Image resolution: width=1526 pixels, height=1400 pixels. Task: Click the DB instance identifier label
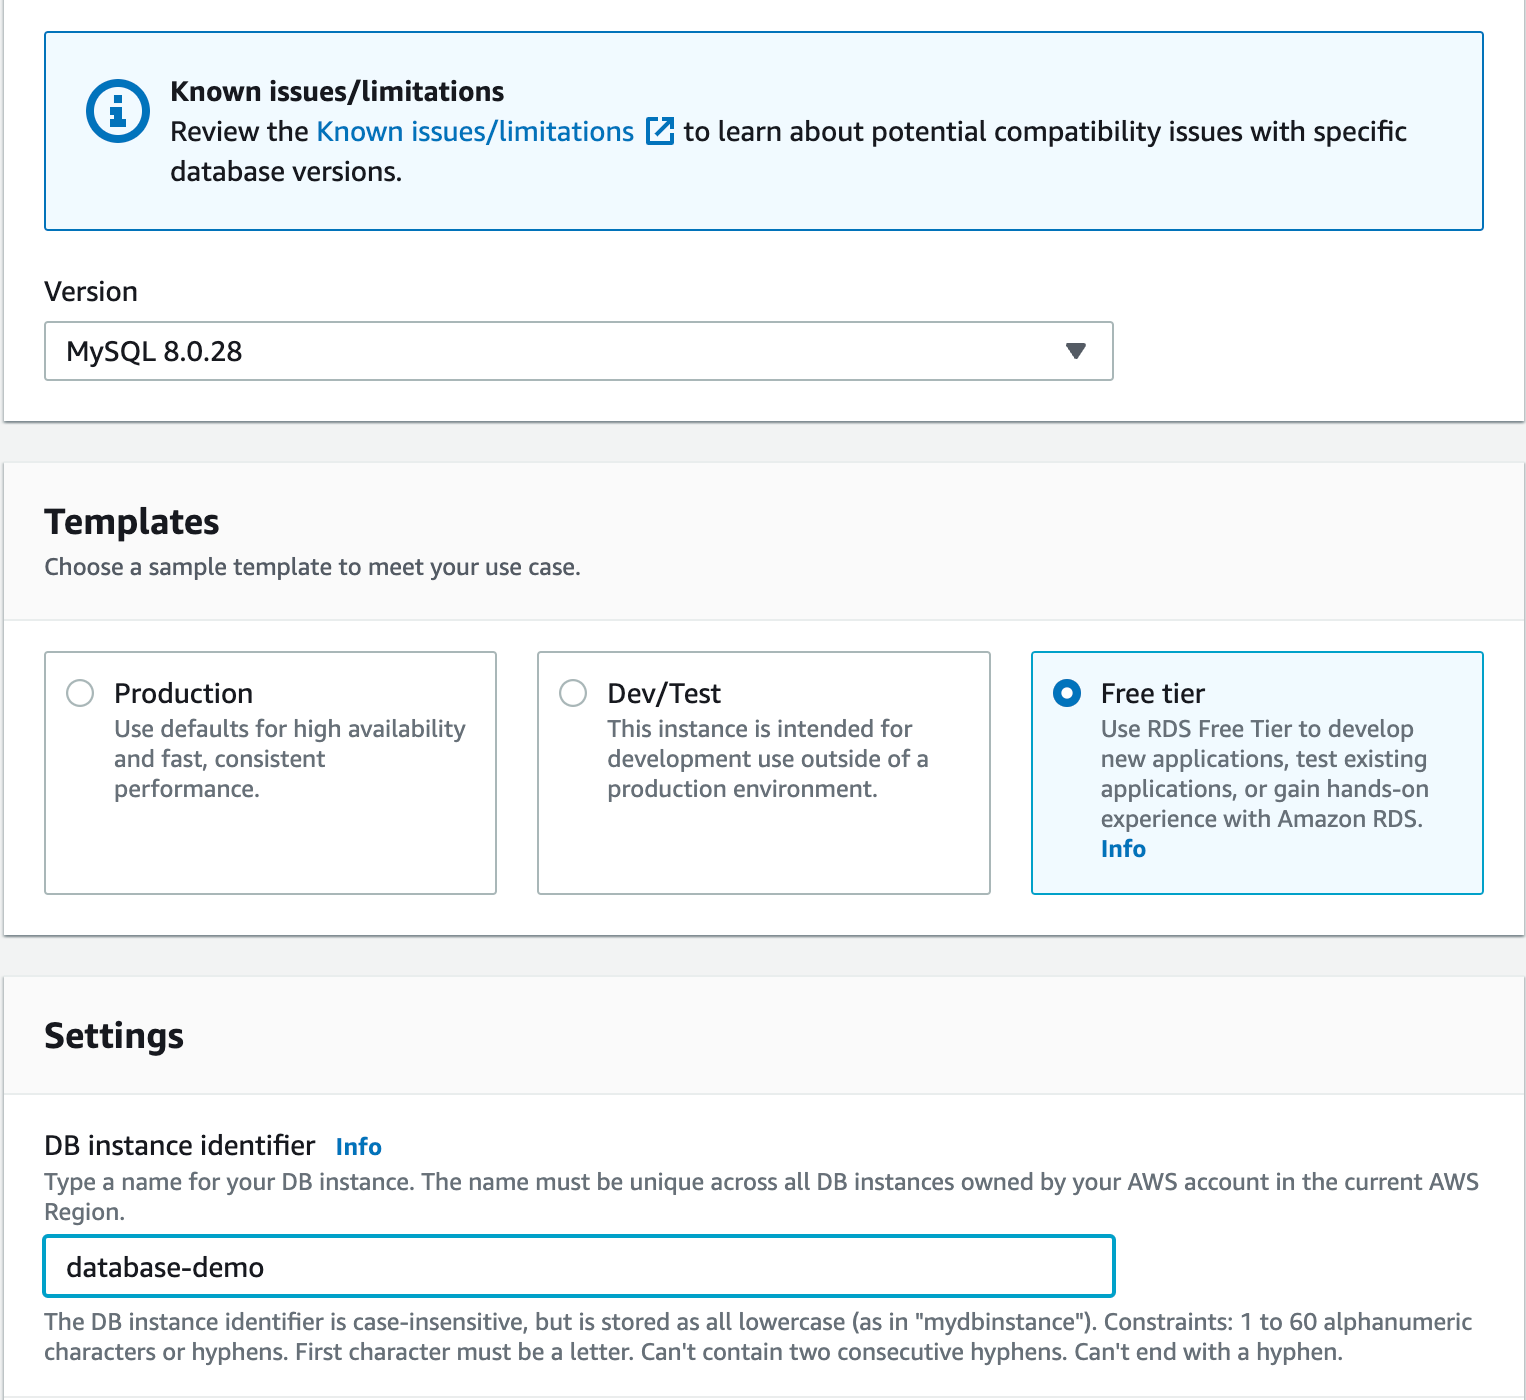pos(180,1146)
